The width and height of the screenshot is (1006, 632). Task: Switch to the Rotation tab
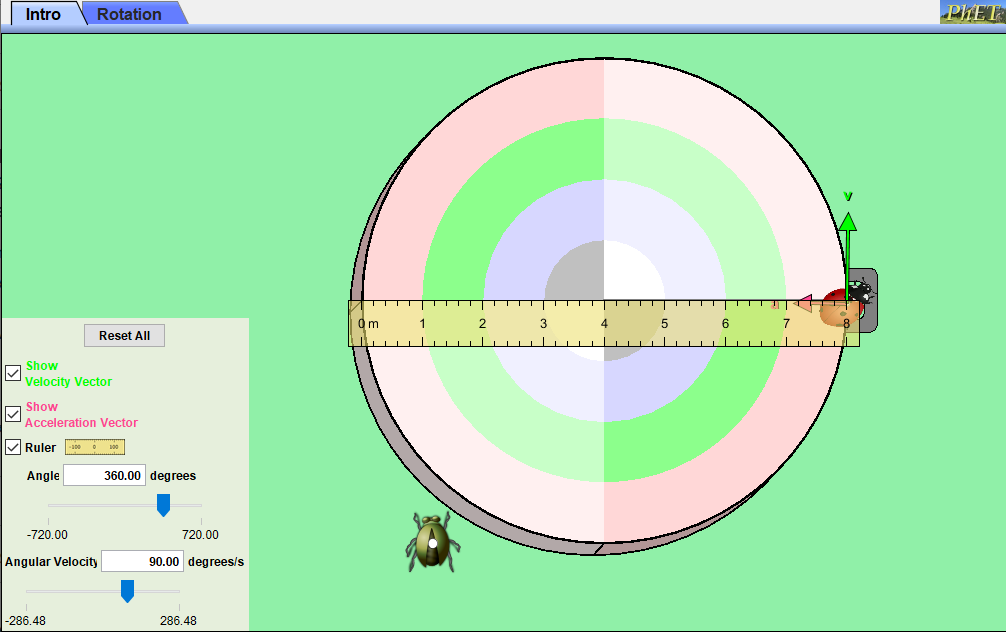[x=127, y=13]
